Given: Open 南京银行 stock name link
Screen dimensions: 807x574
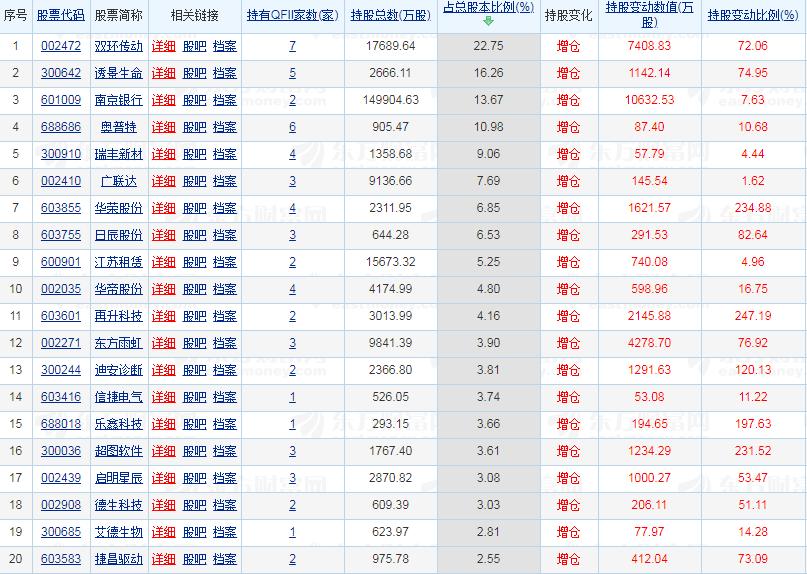Looking at the screenshot, I should click(118, 100).
